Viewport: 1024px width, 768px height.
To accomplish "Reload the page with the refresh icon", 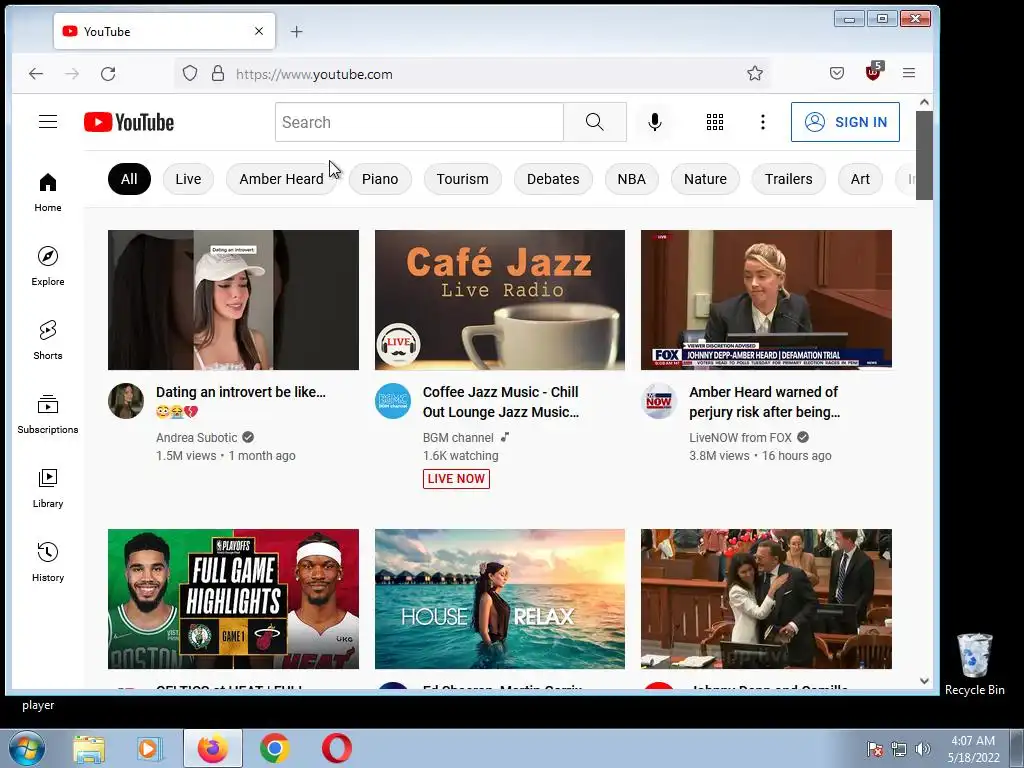I will [108, 74].
